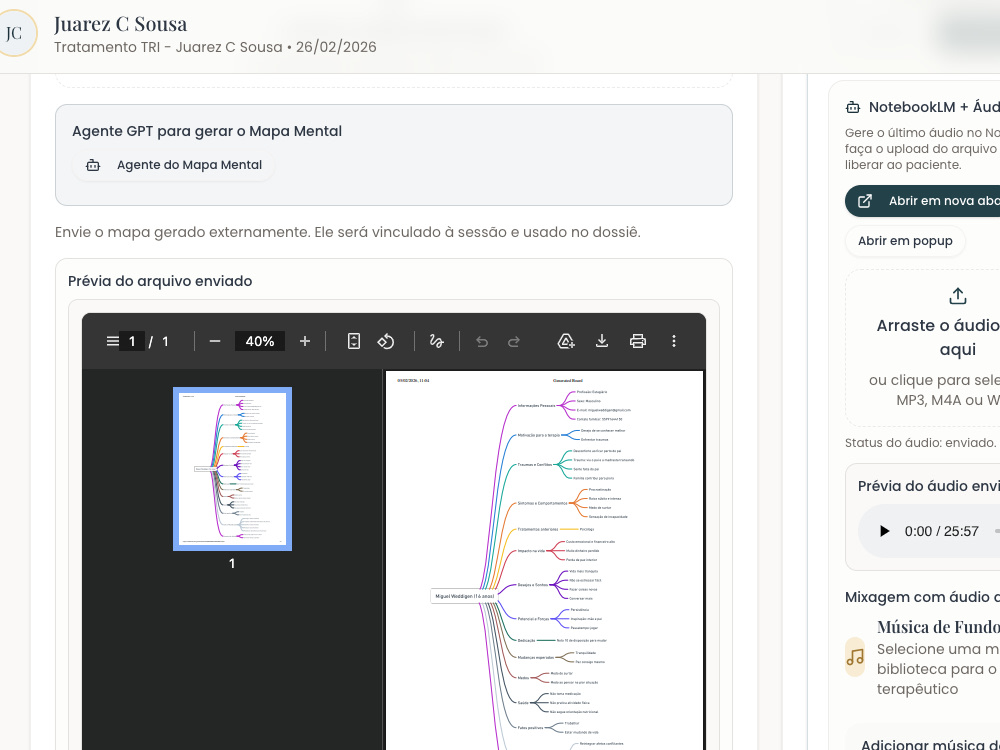Click the external link icon on Abrir em nova aba

coord(865,201)
